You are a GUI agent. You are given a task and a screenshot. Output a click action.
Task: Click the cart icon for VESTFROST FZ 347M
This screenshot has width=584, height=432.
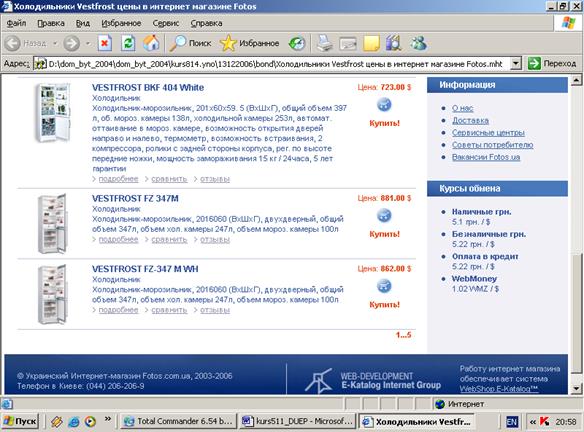[x=384, y=215]
